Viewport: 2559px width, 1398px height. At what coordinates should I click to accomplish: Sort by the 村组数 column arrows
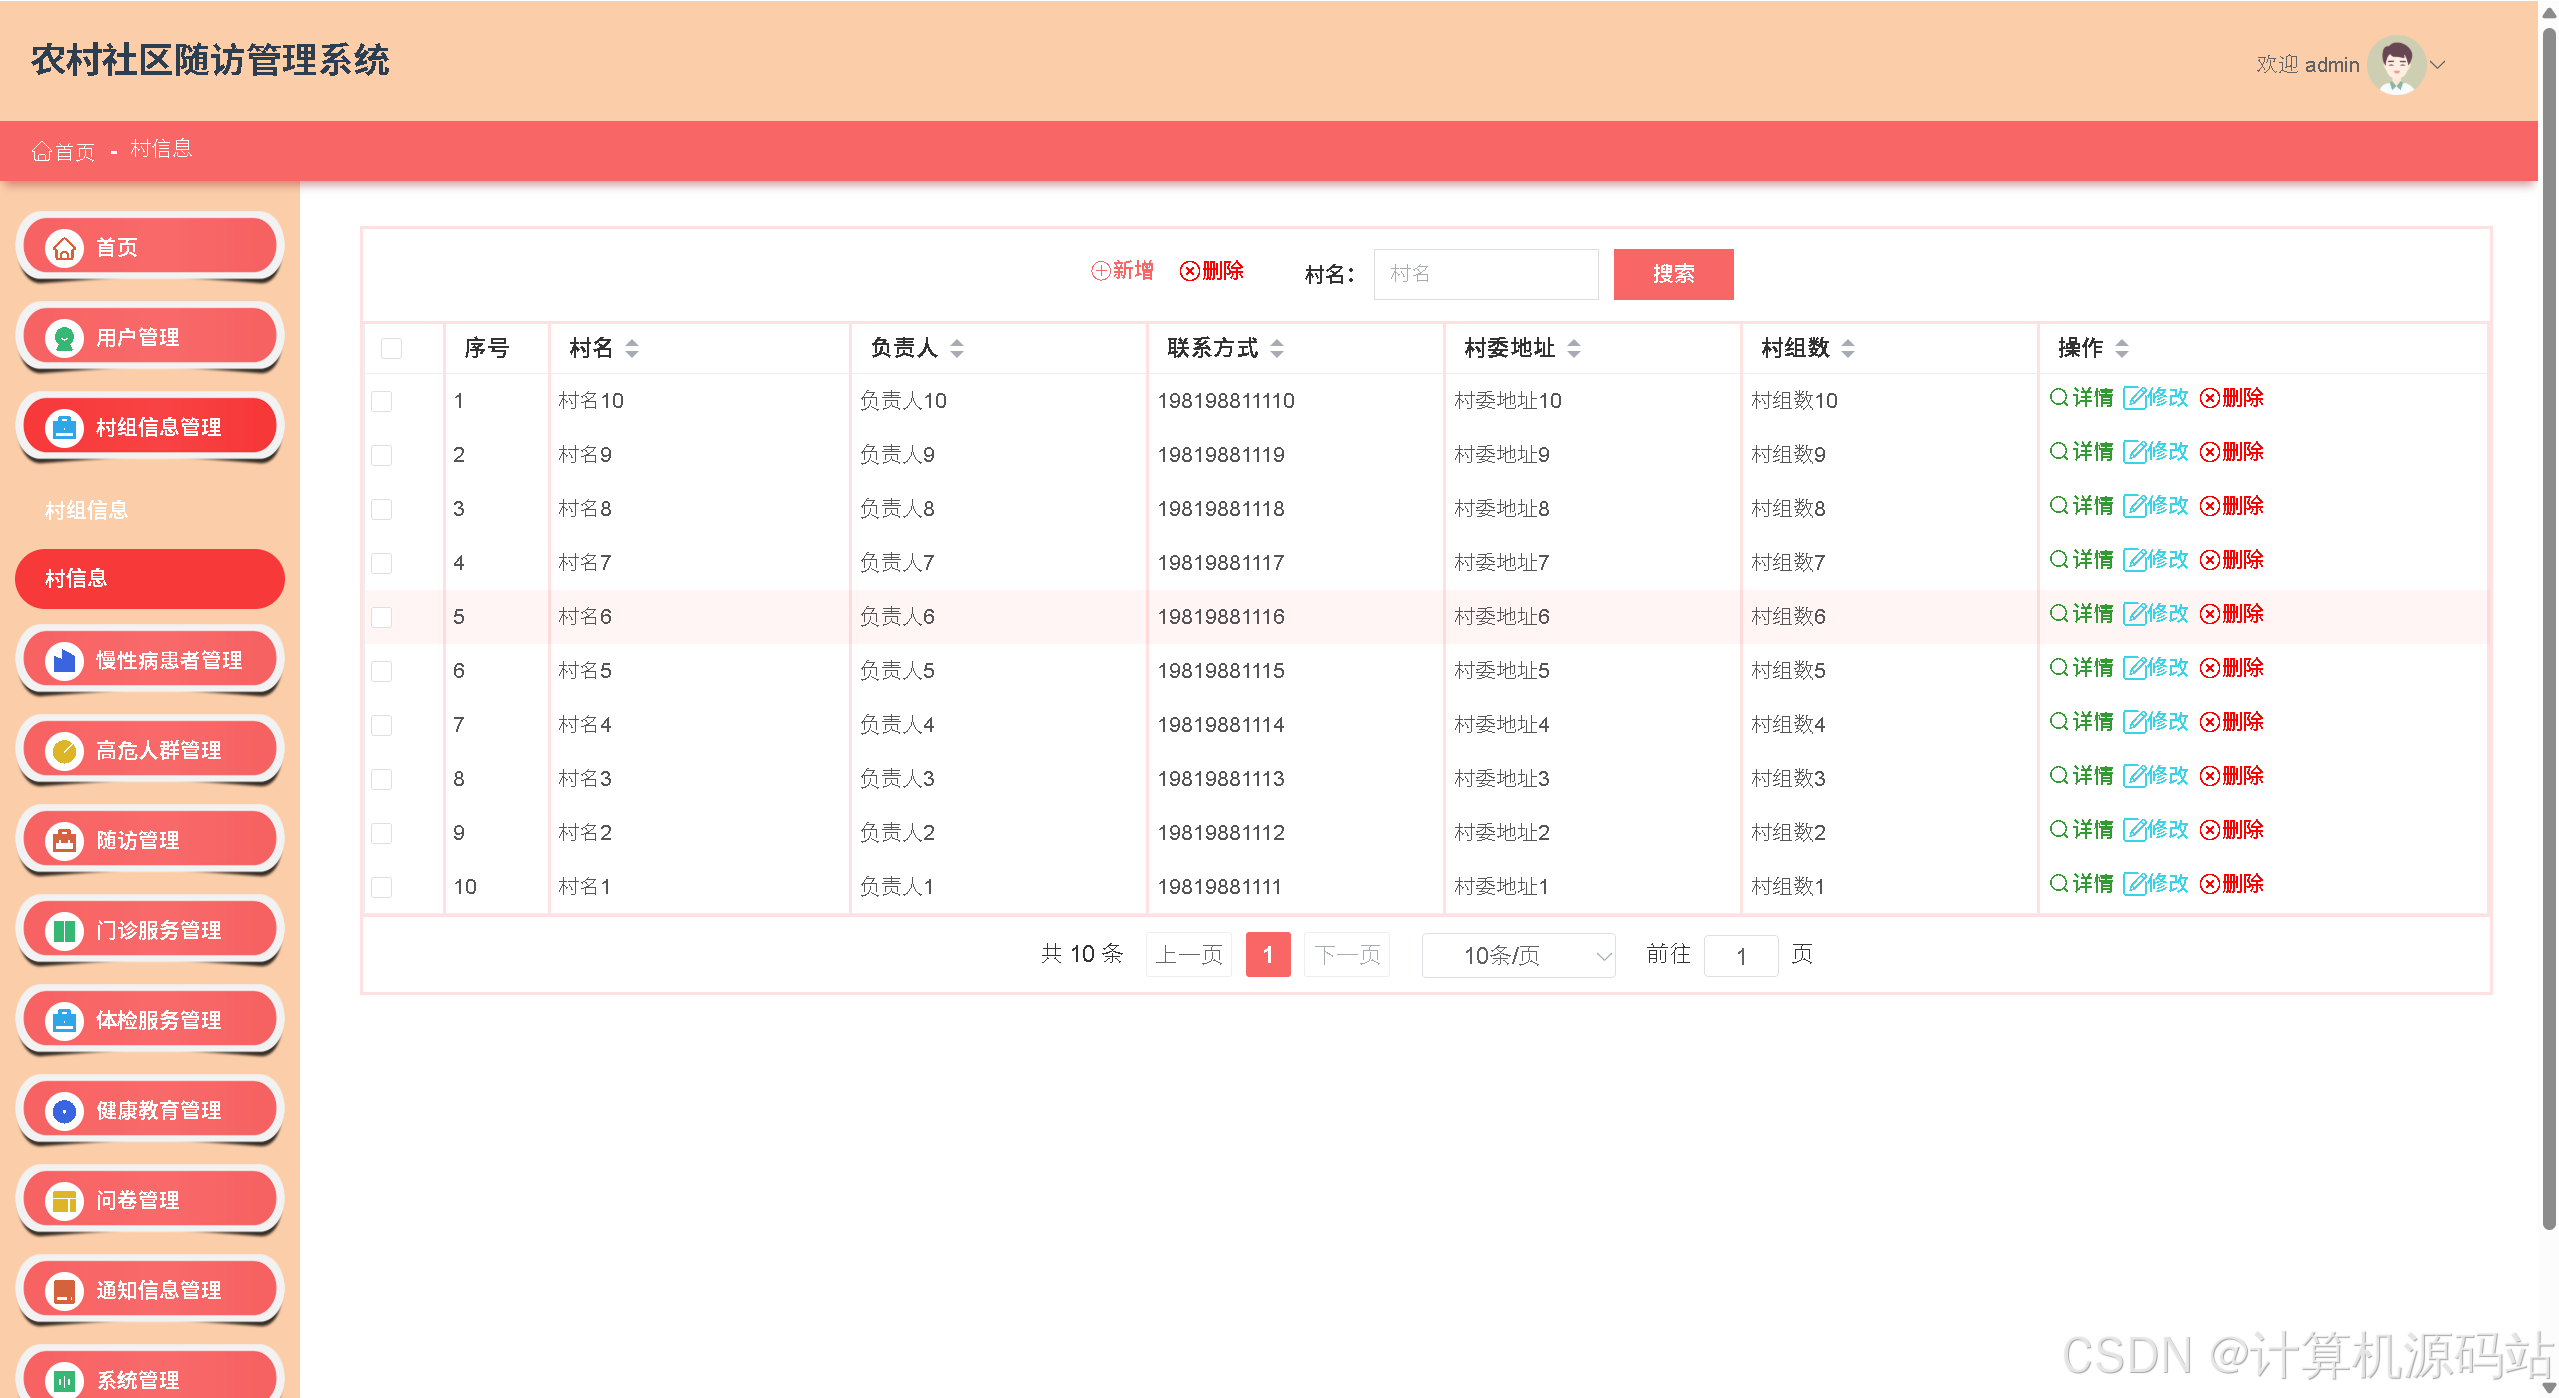click(x=1848, y=348)
